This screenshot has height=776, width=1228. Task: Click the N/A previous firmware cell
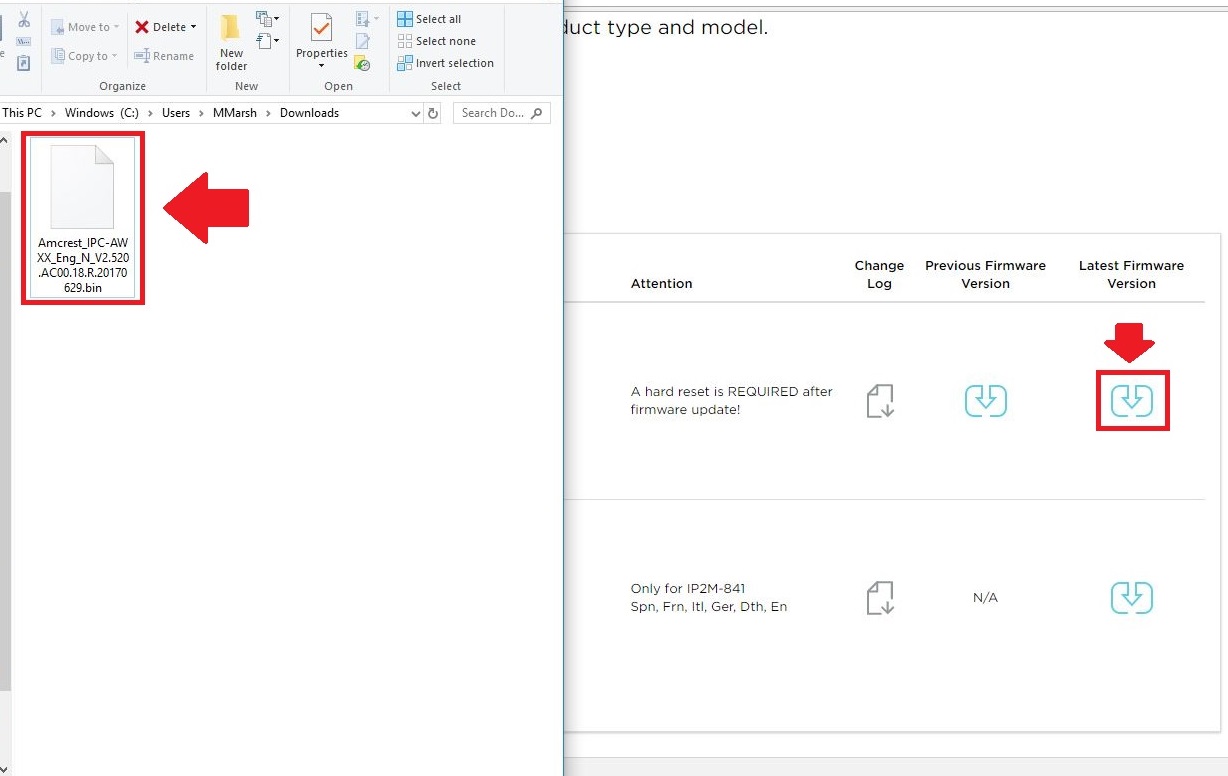(x=985, y=597)
